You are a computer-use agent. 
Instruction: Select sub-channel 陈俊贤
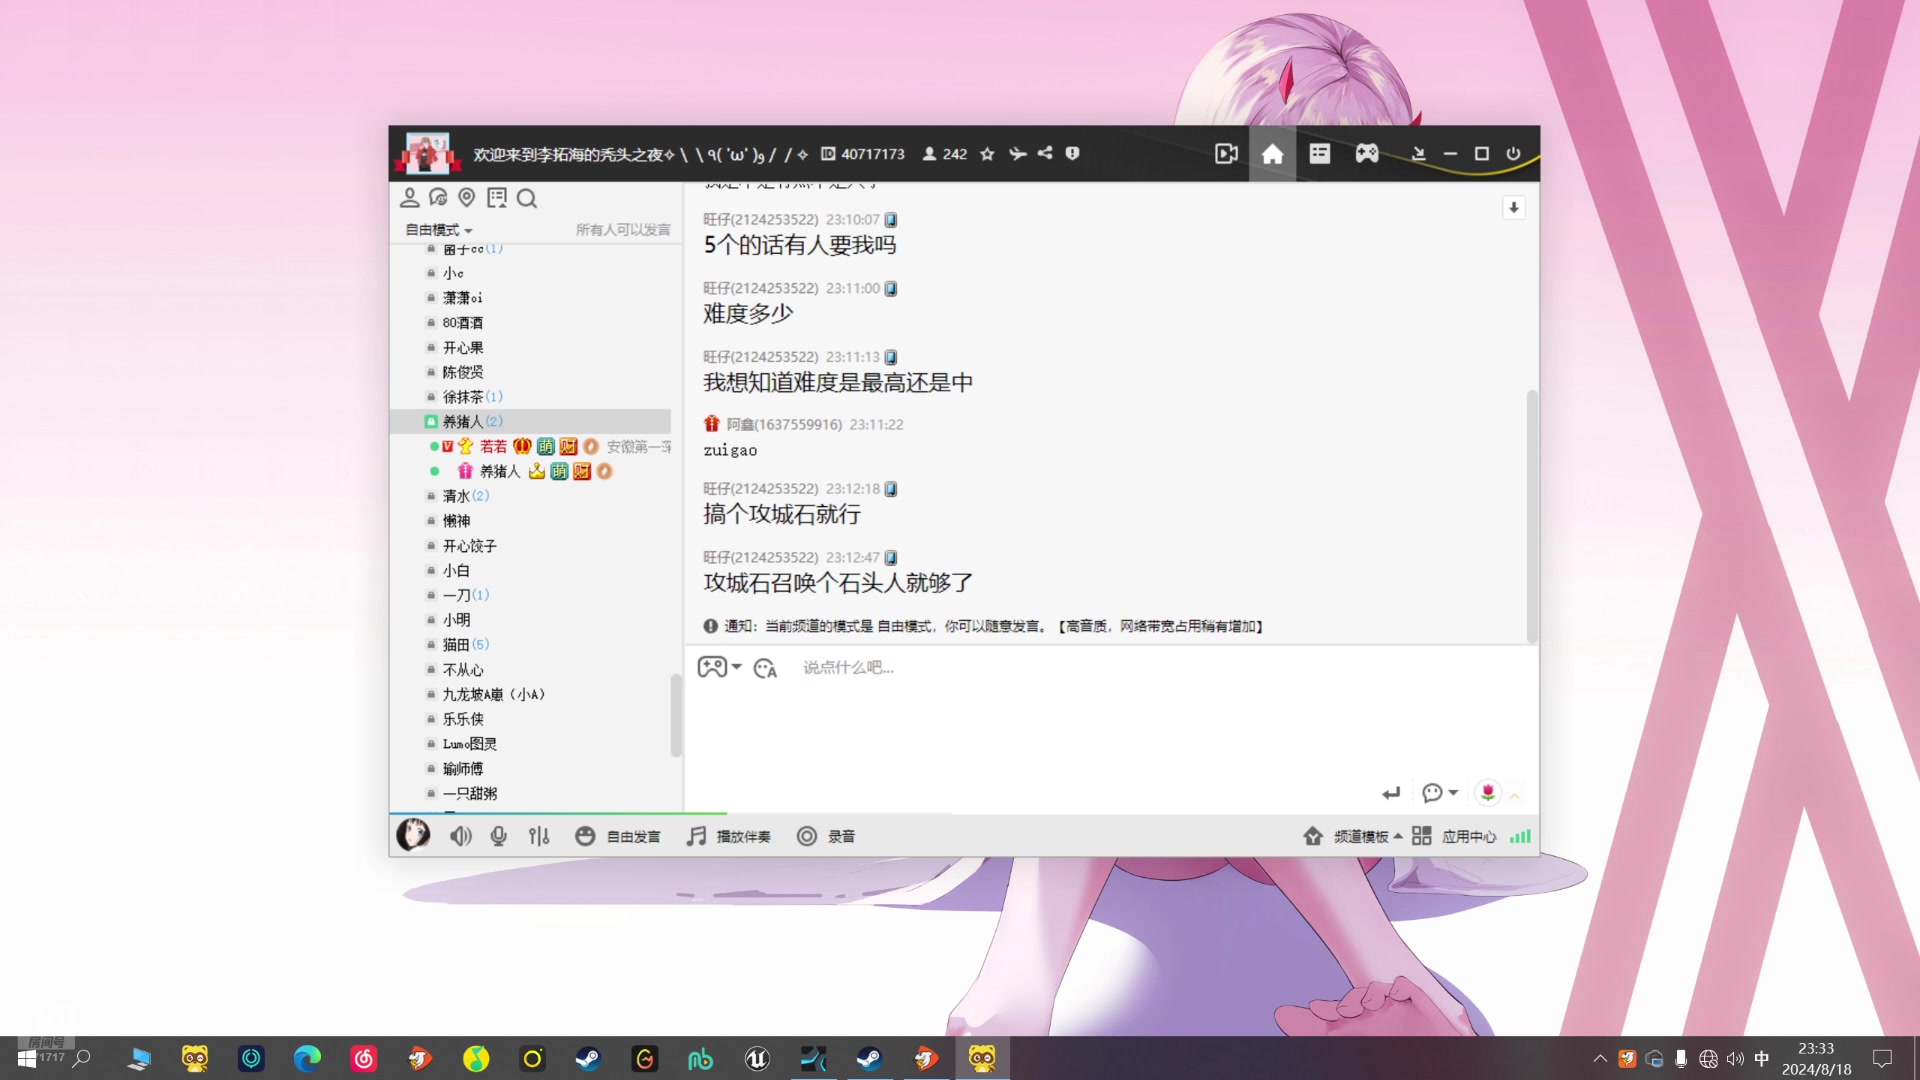pyautogui.click(x=463, y=372)
